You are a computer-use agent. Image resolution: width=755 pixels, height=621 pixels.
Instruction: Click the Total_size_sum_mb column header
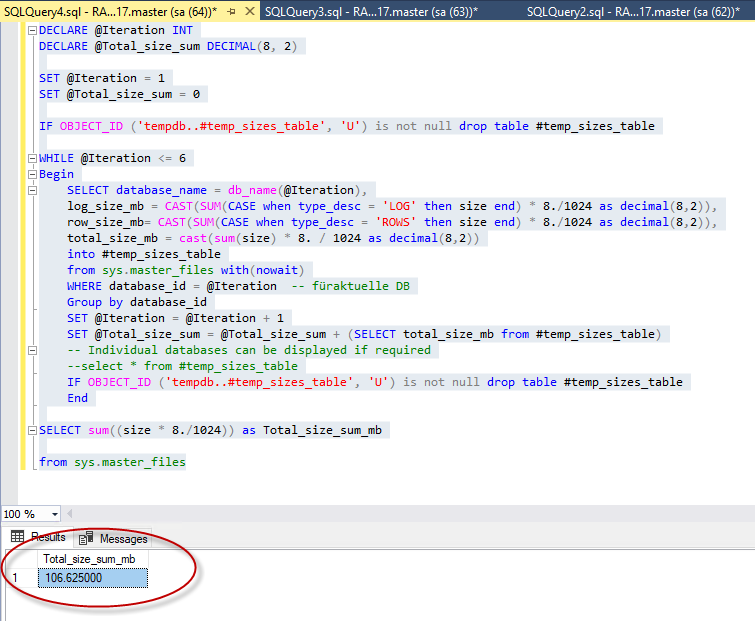(x=93, y=559)
